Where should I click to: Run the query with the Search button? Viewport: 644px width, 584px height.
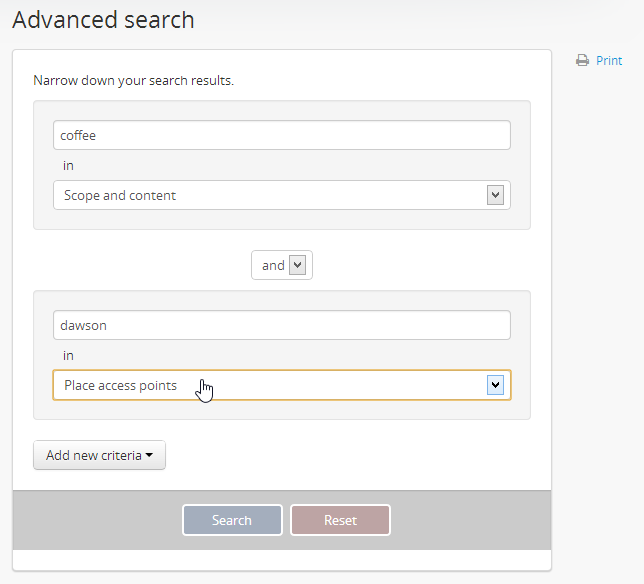click(x=232, y=520)
